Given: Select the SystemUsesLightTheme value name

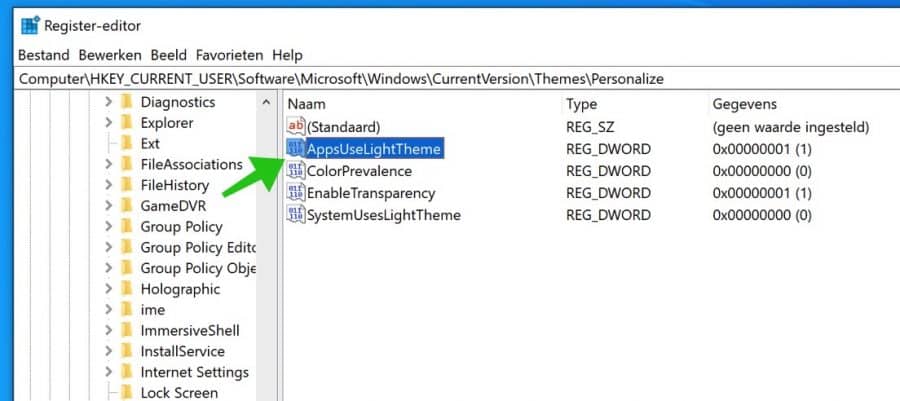Looking at the screenshot, I should click(x=384, y=216).
